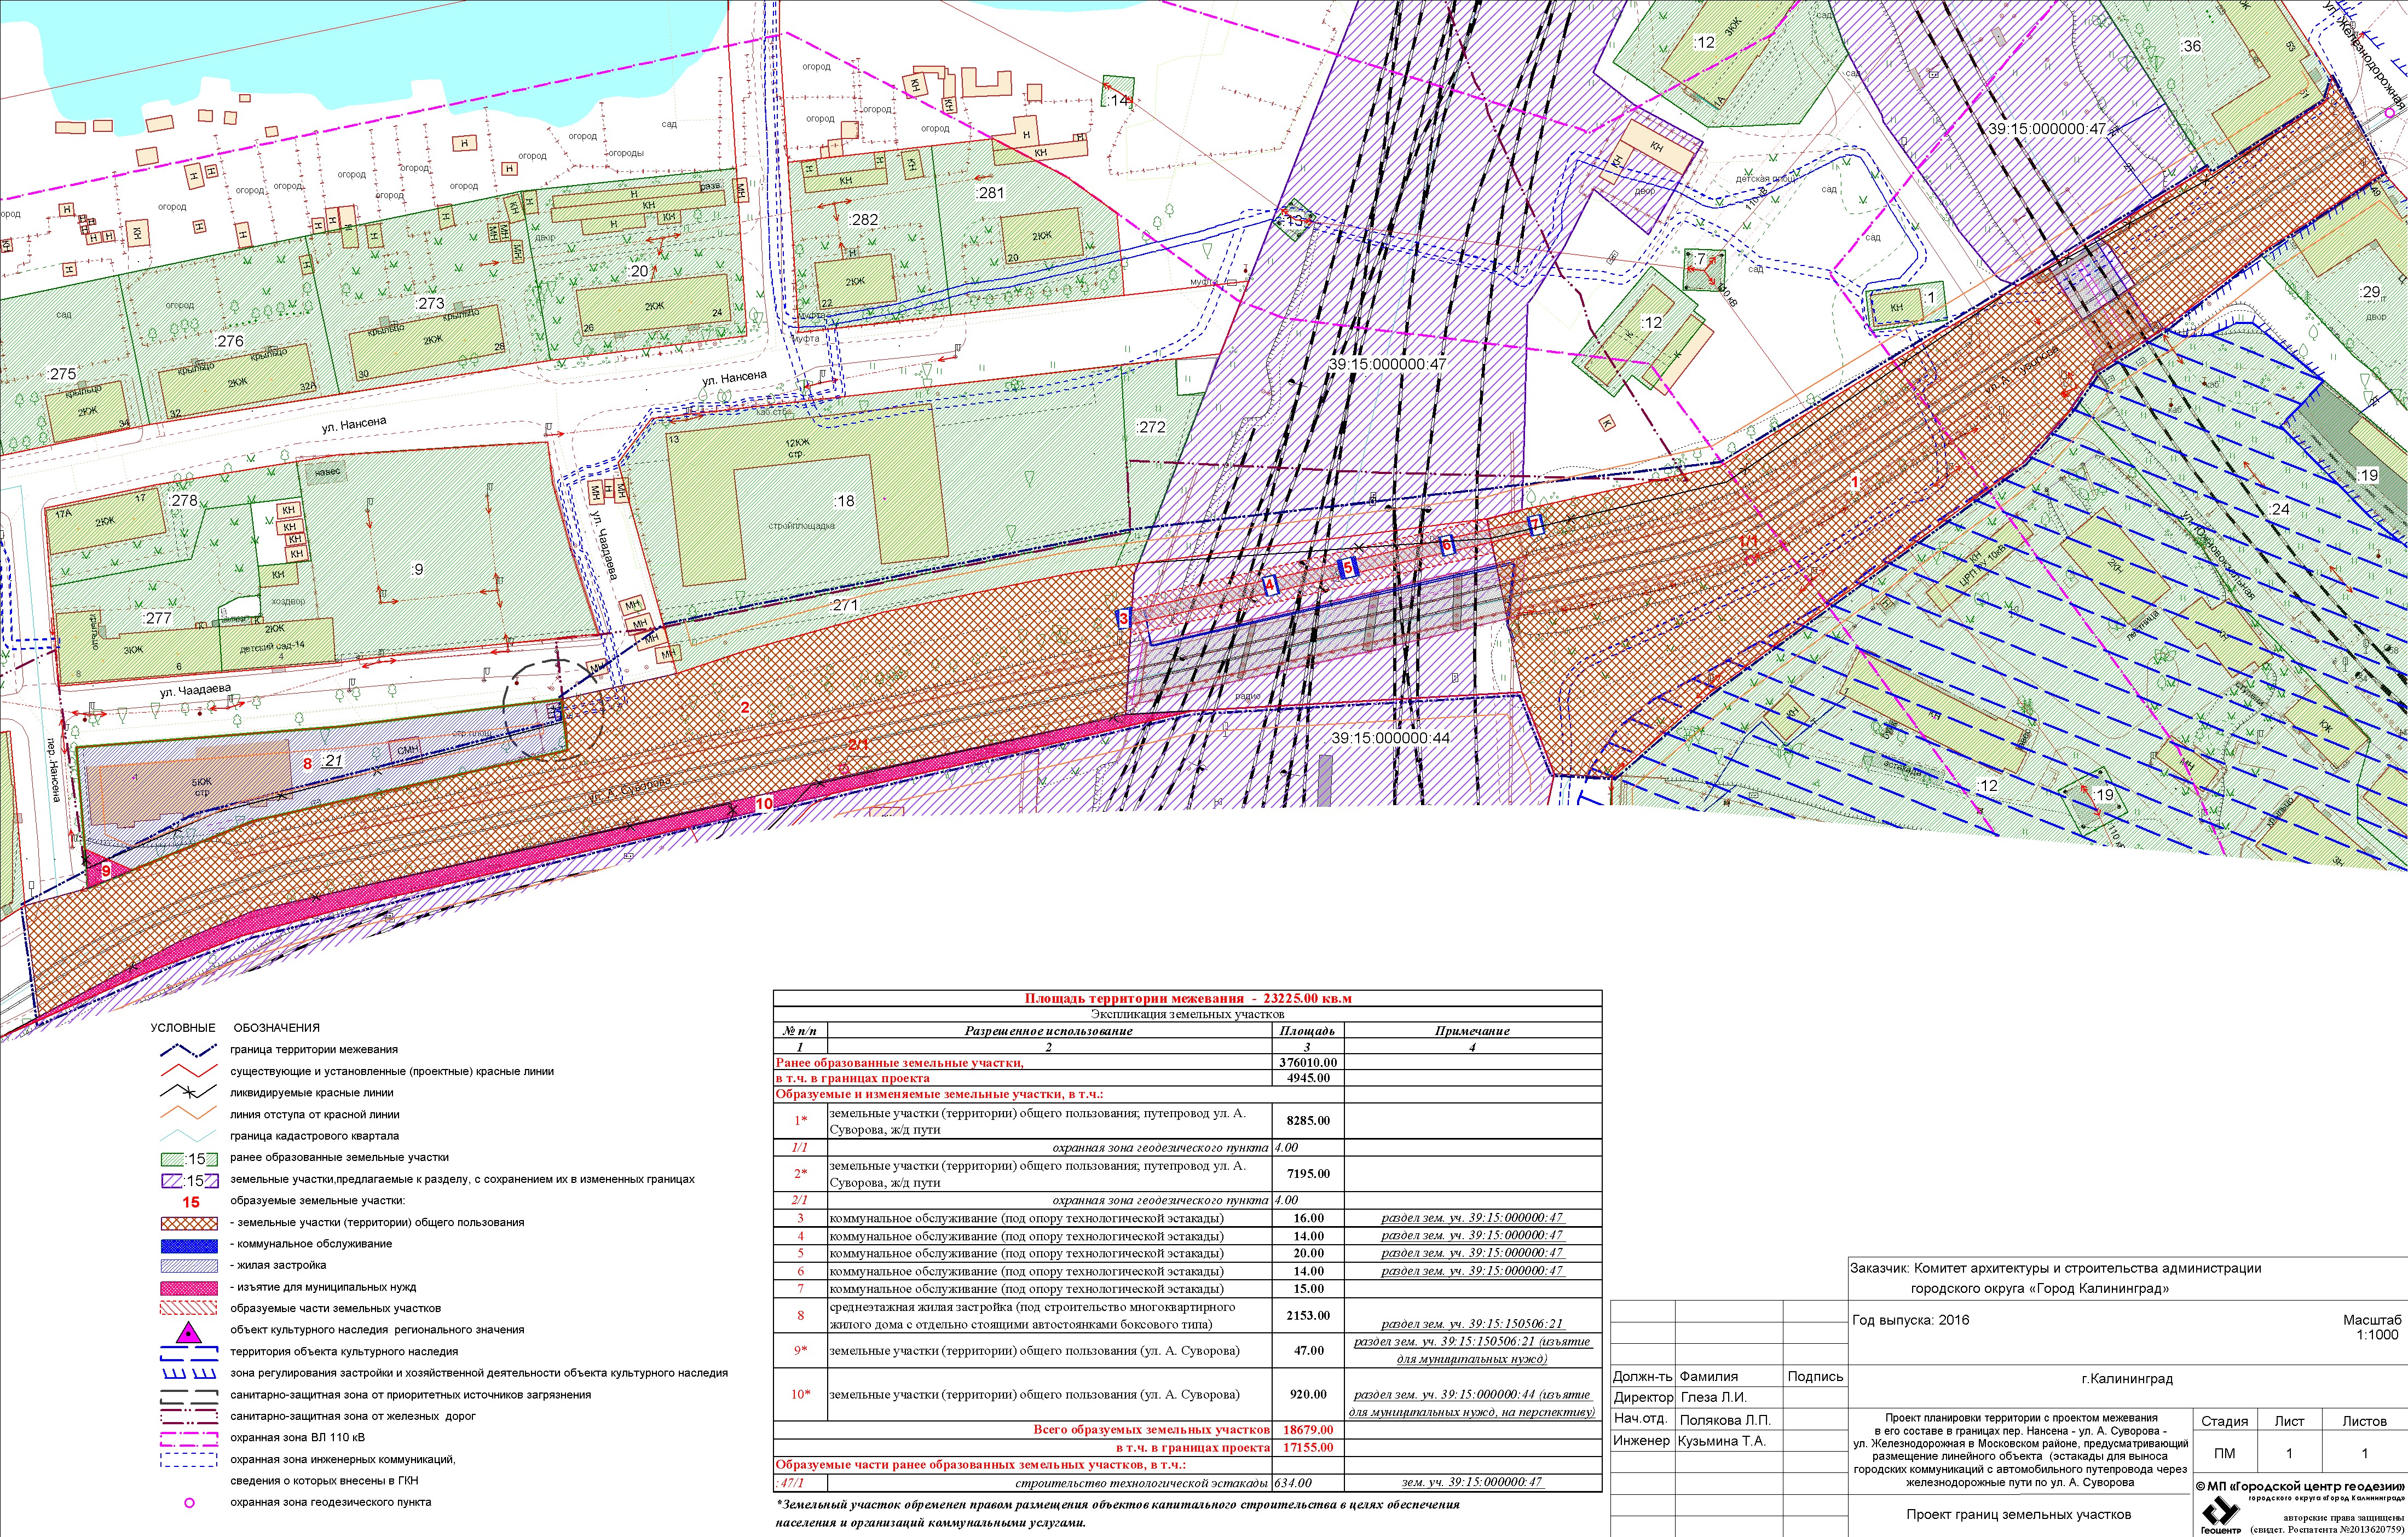Screen dimensions: 2408x1537
Task: Click plot marker 5 blue box on map
Action: point(1347,567)
